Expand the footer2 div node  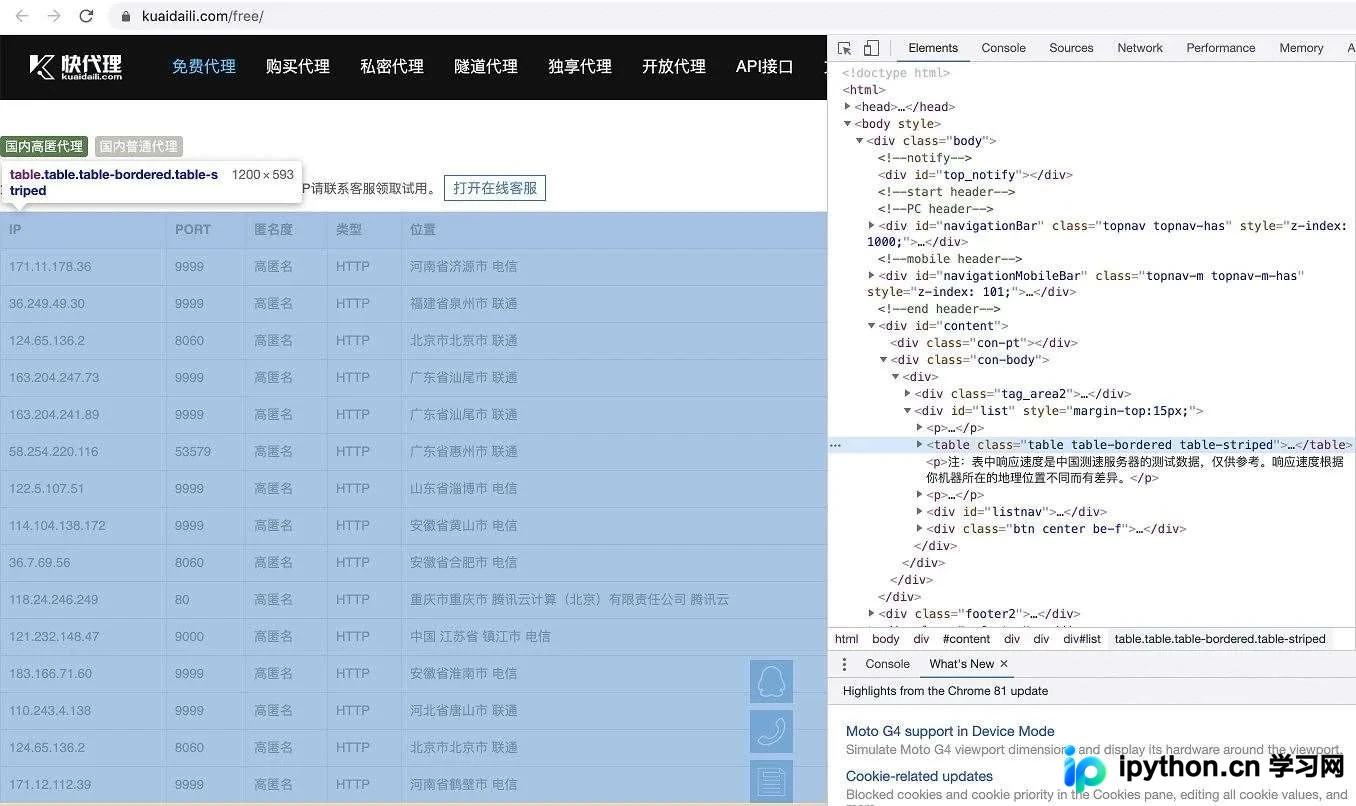pos(872,614)
